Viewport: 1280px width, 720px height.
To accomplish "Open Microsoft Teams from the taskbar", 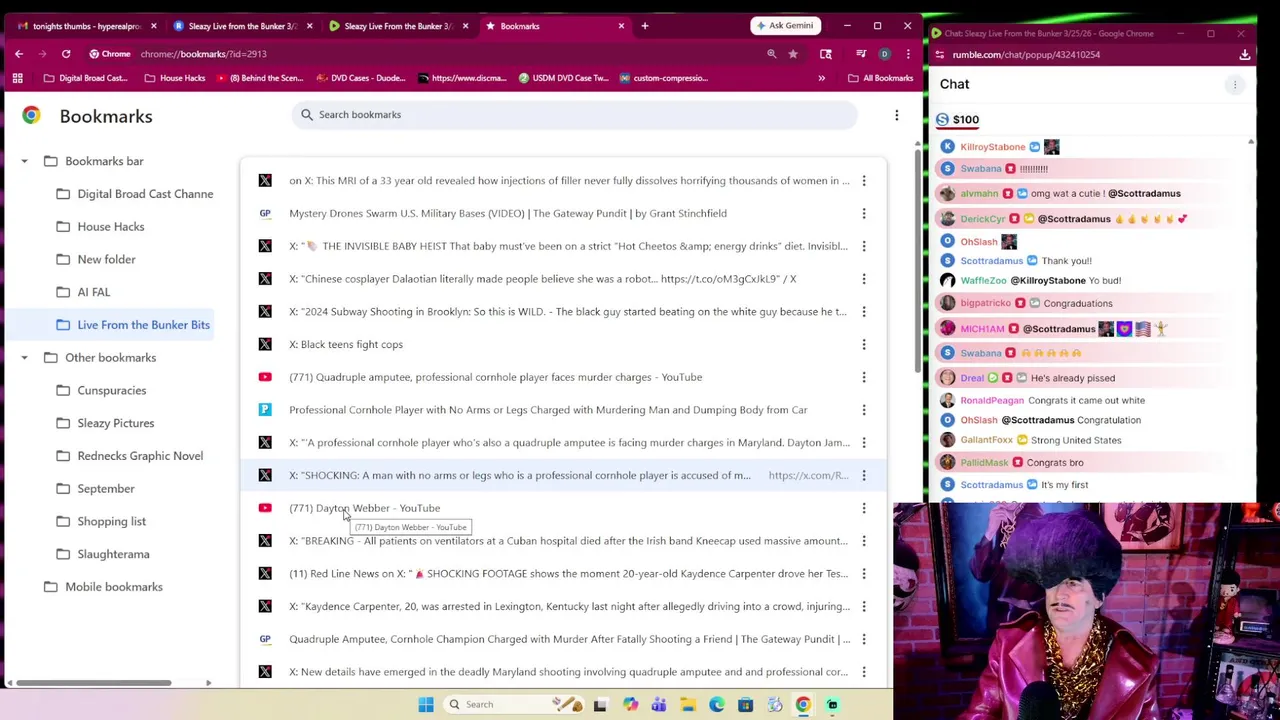I will (659, 704).
